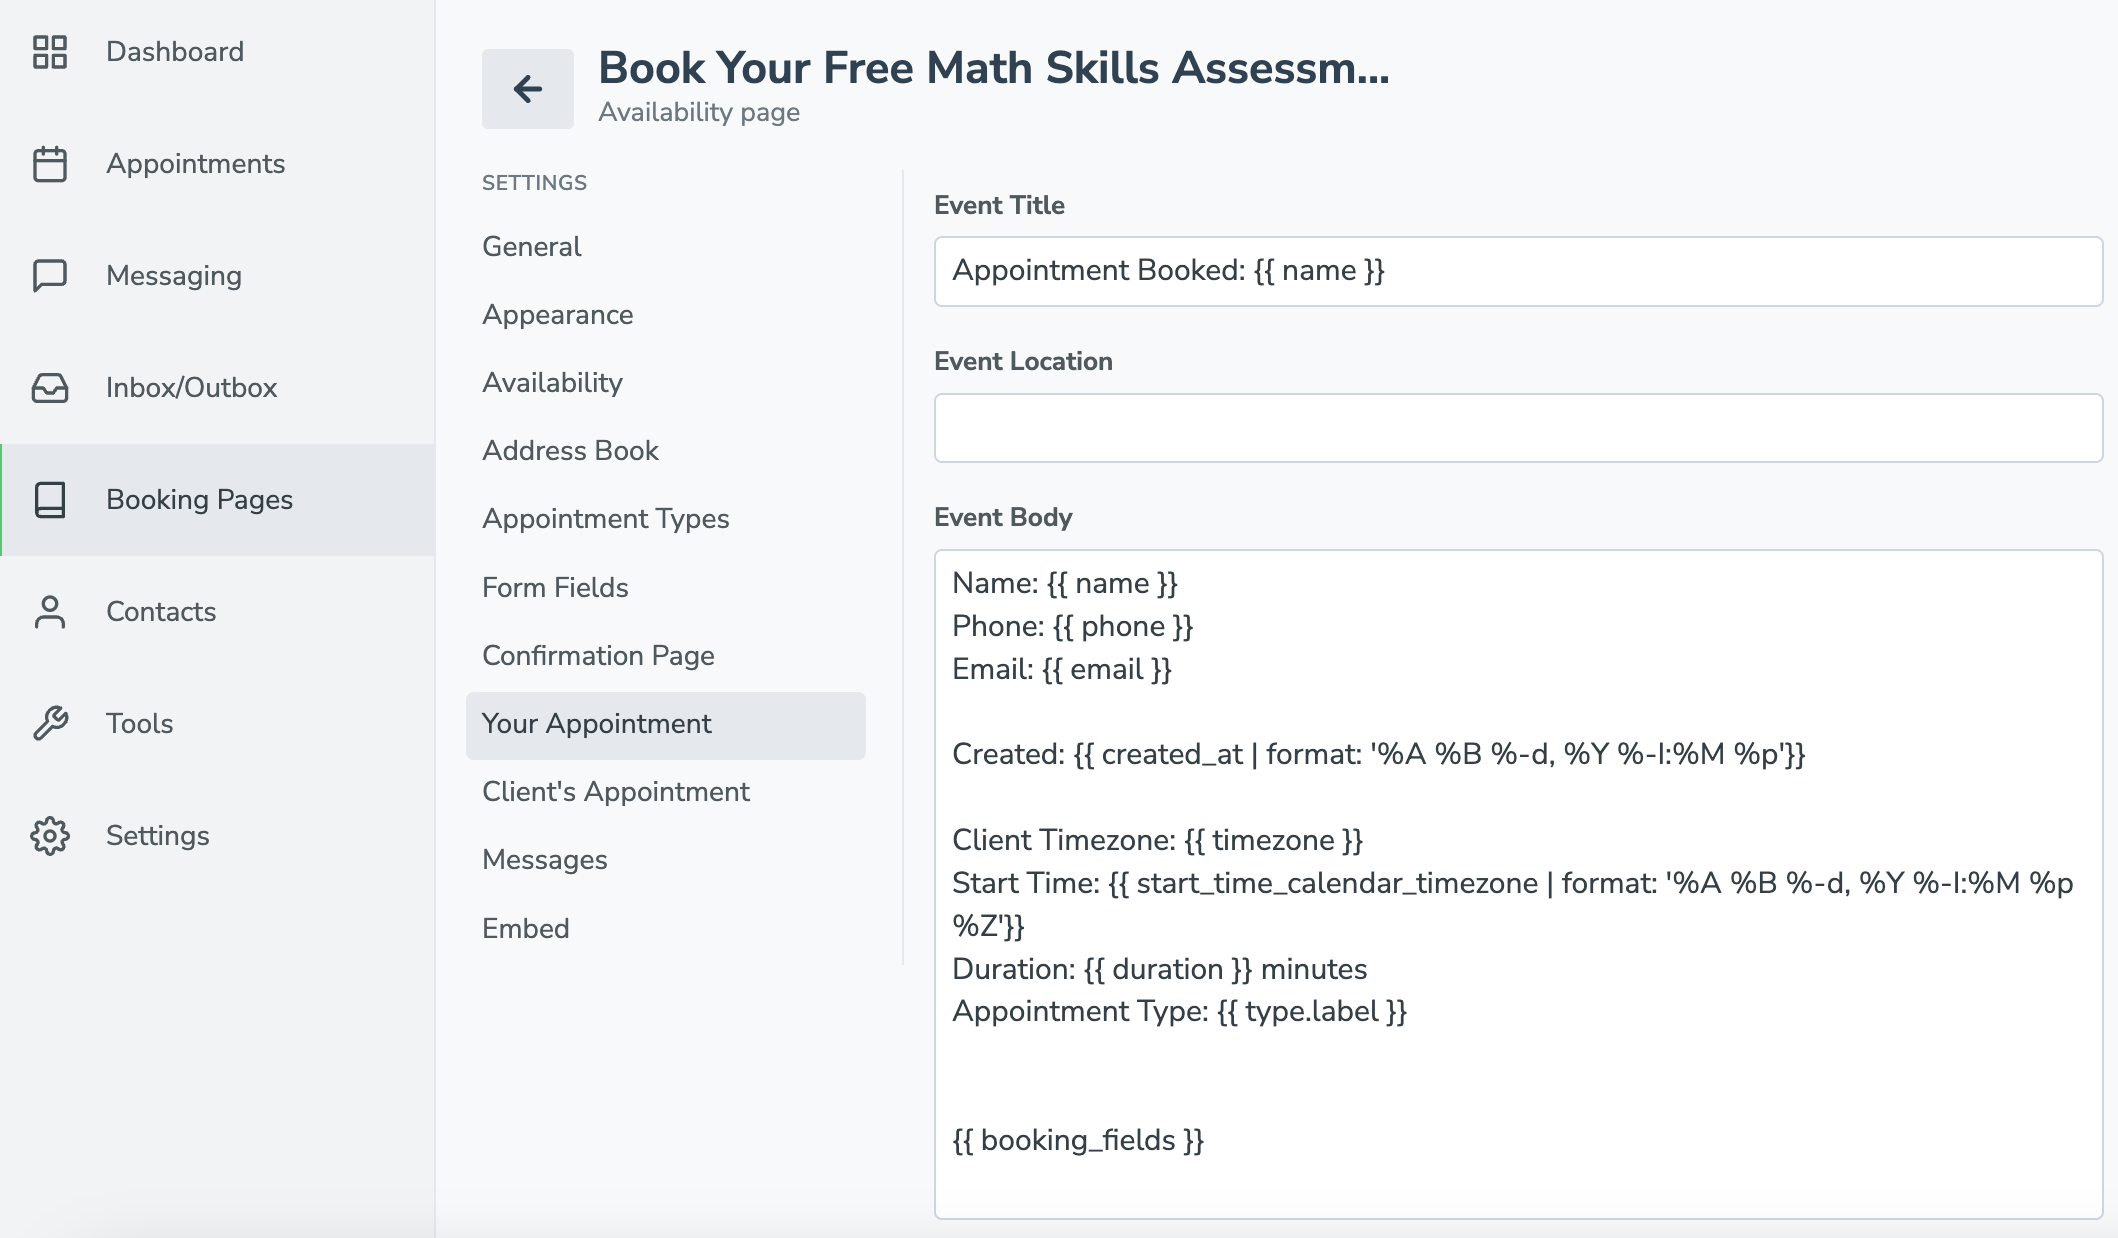Click the Inbox/Outbox tray icon

pyautogui.click(x=50, y=388)
